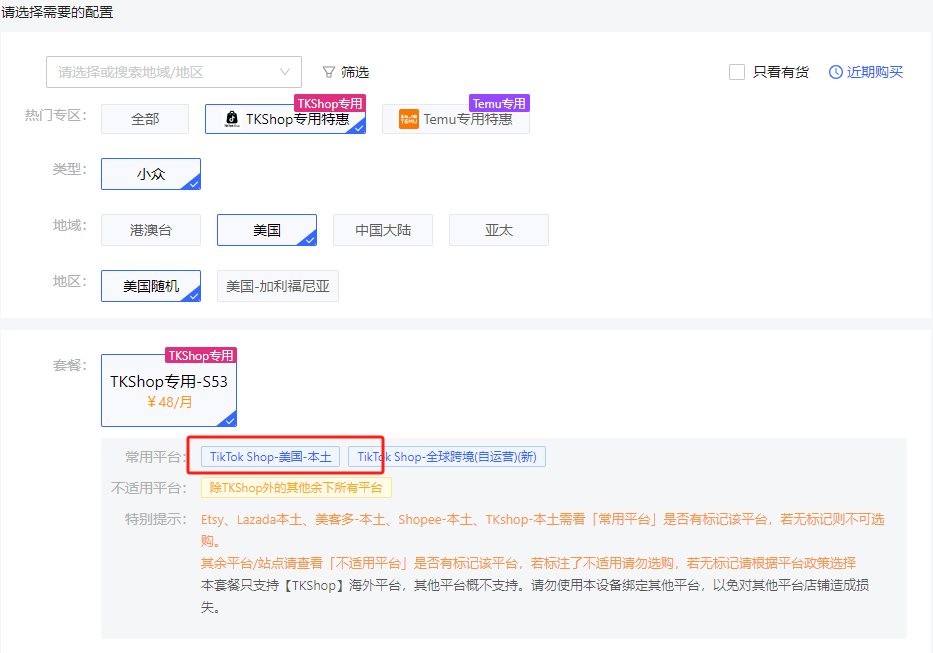Click the 不适用平台 label
The height and width of the screenshot is (653, 933).
149,488
